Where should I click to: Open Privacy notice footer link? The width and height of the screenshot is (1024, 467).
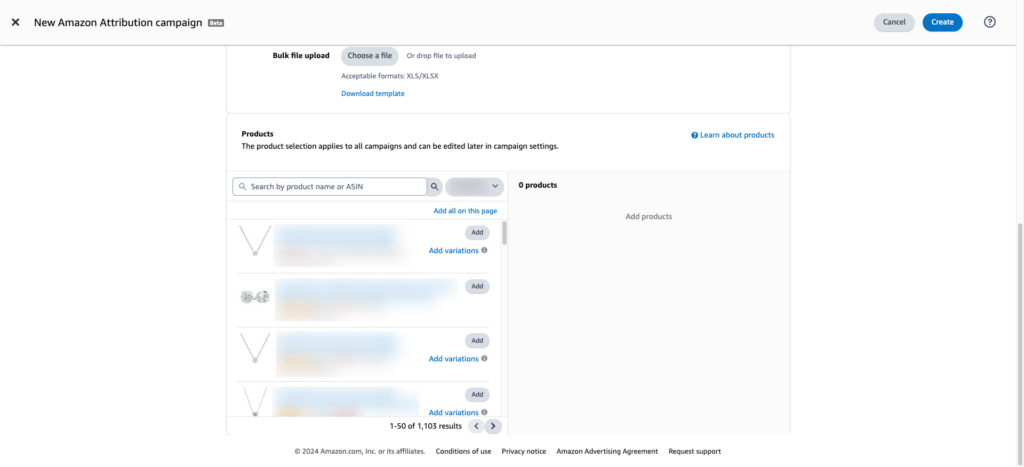524,451
